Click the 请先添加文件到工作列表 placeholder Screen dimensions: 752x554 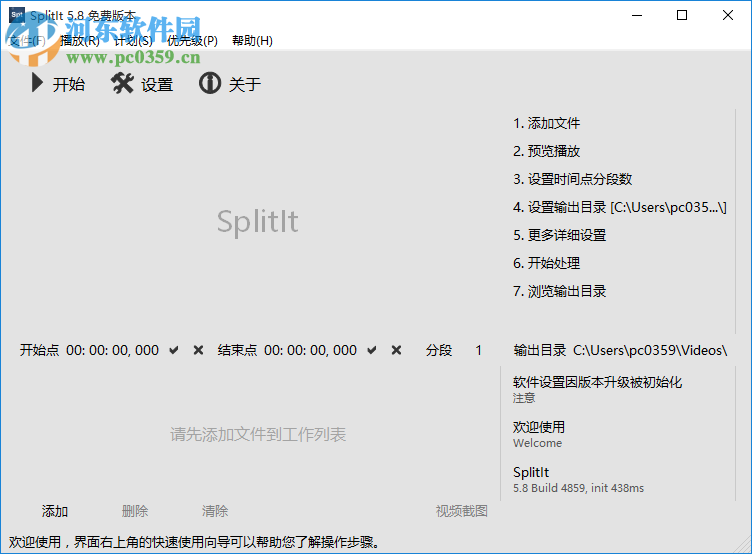[258, 435]
